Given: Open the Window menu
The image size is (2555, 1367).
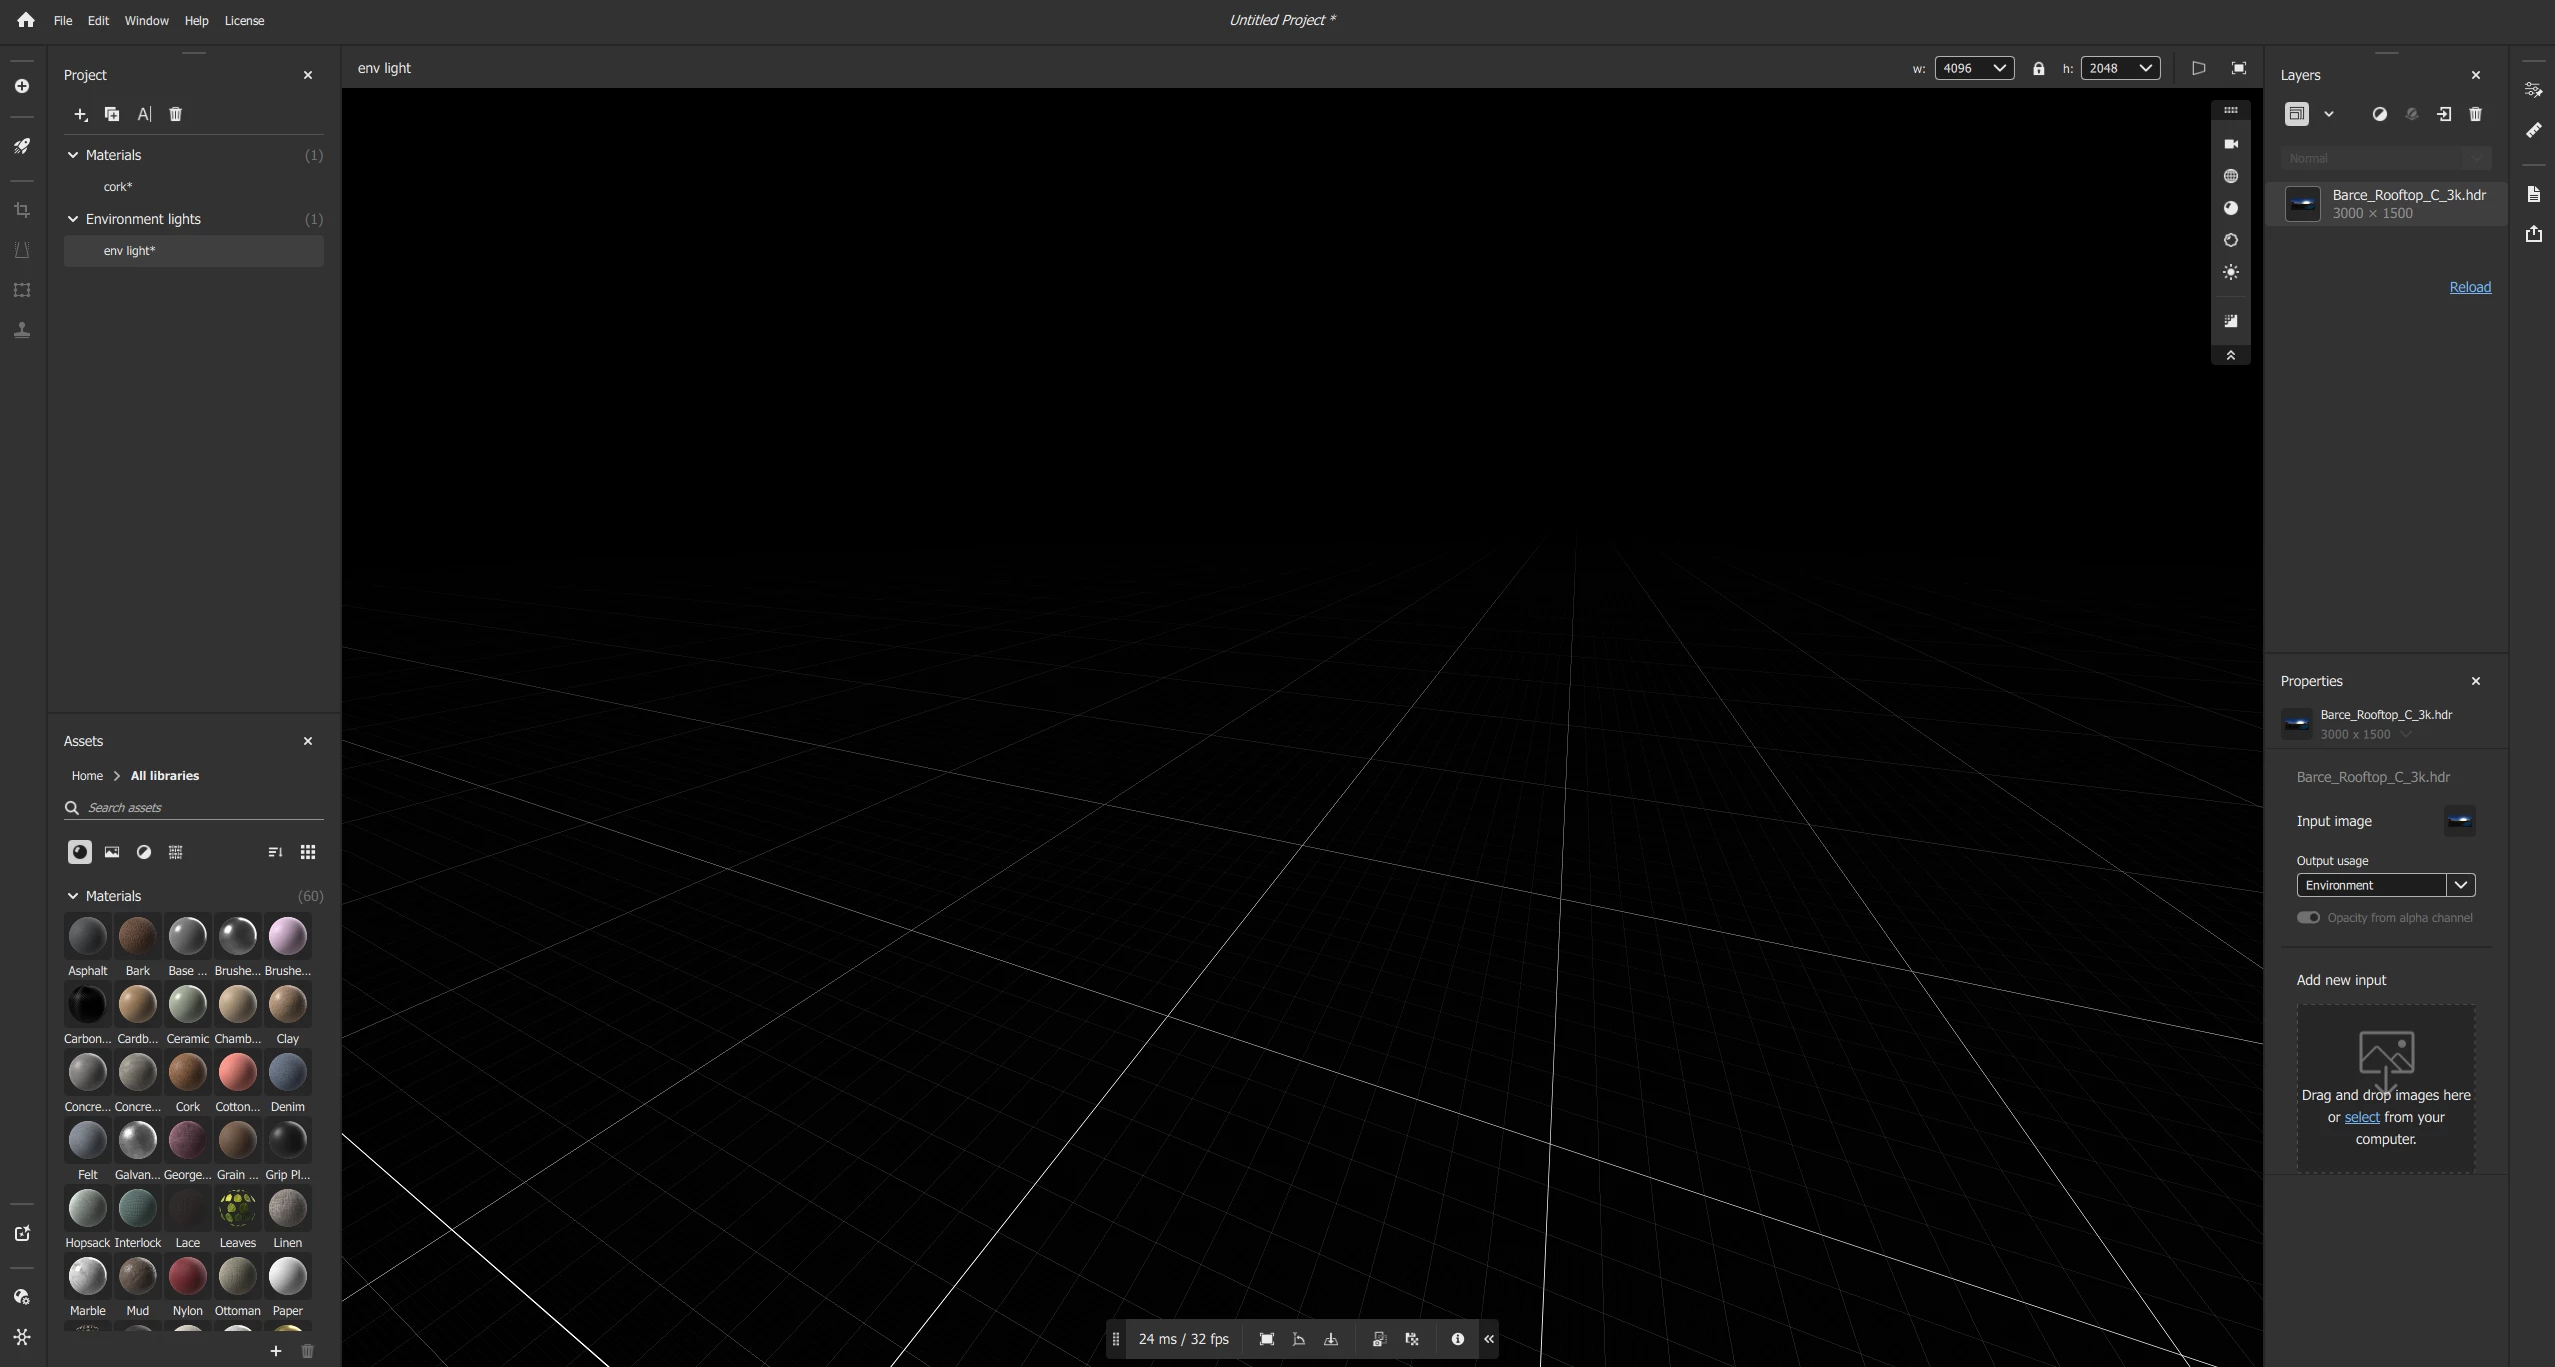Looking at the screenshot, I should pos(146,21).
